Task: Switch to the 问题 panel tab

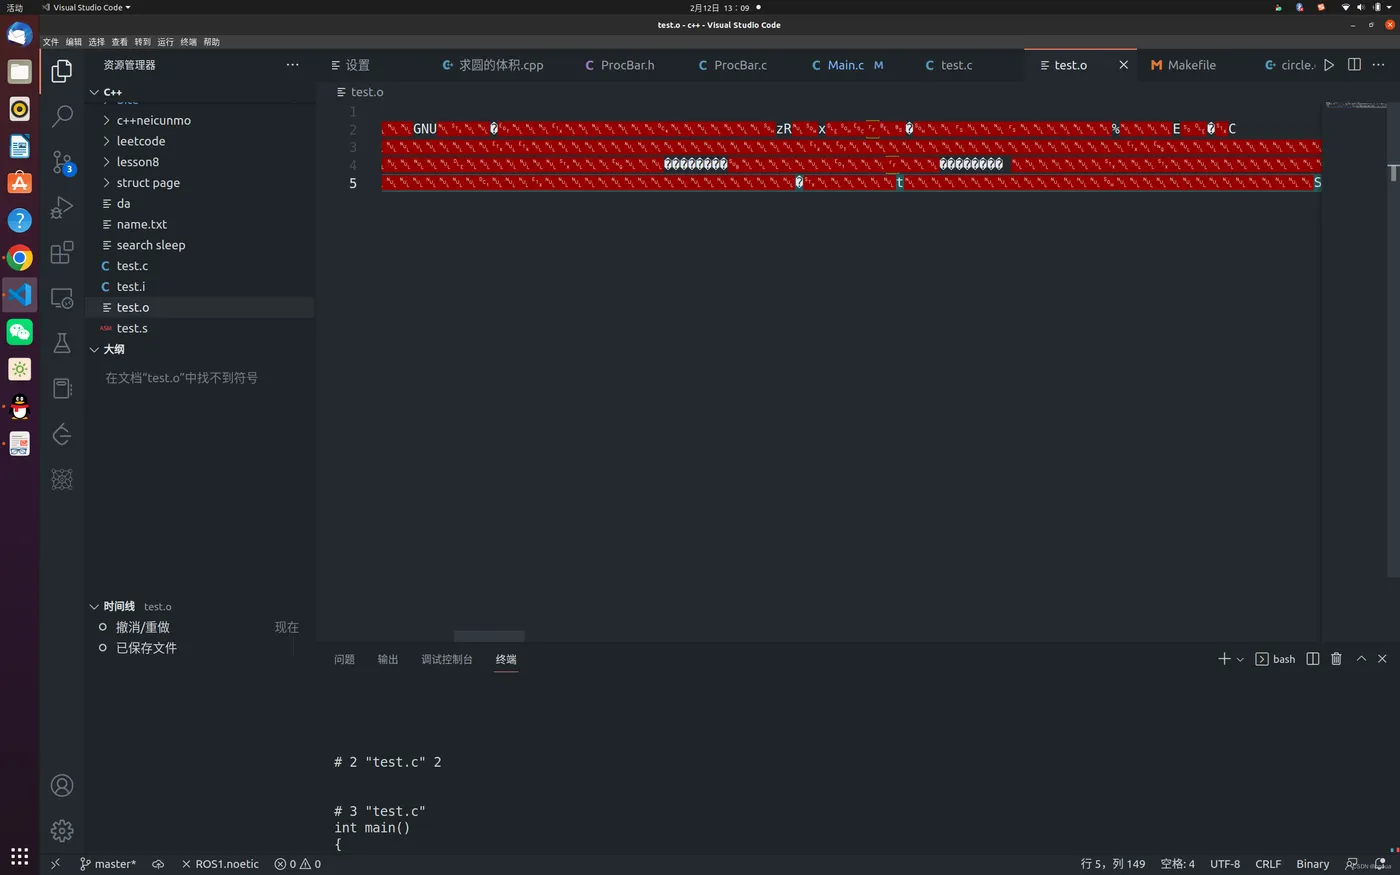Action: (344, 659)
